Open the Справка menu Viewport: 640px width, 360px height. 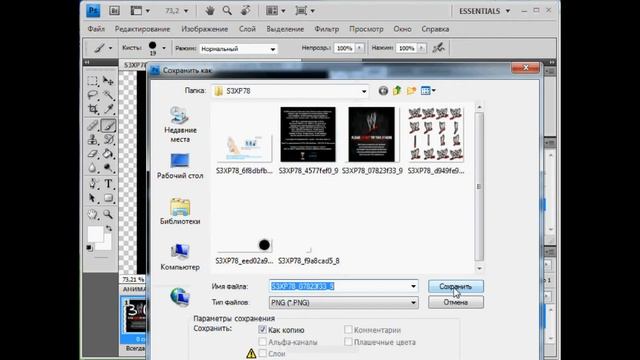tap(435, 29)
